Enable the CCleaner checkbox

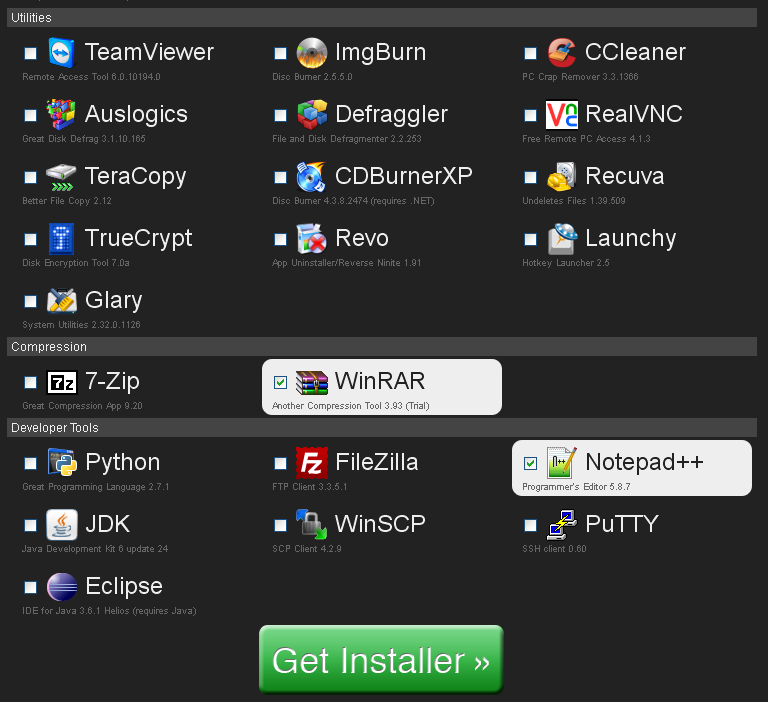530,53
